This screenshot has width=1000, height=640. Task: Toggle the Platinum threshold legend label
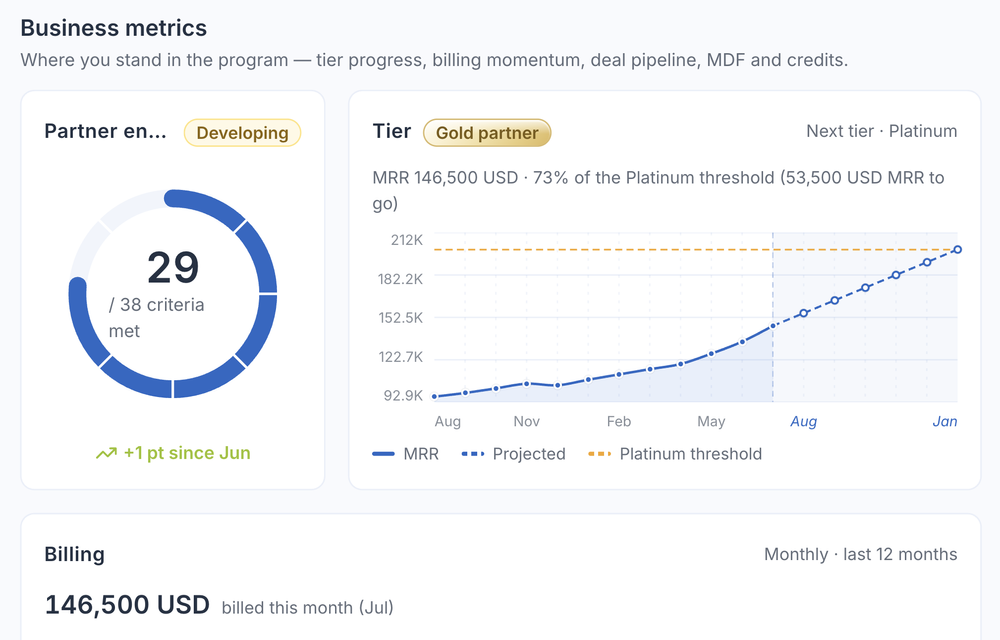point(691,454)
